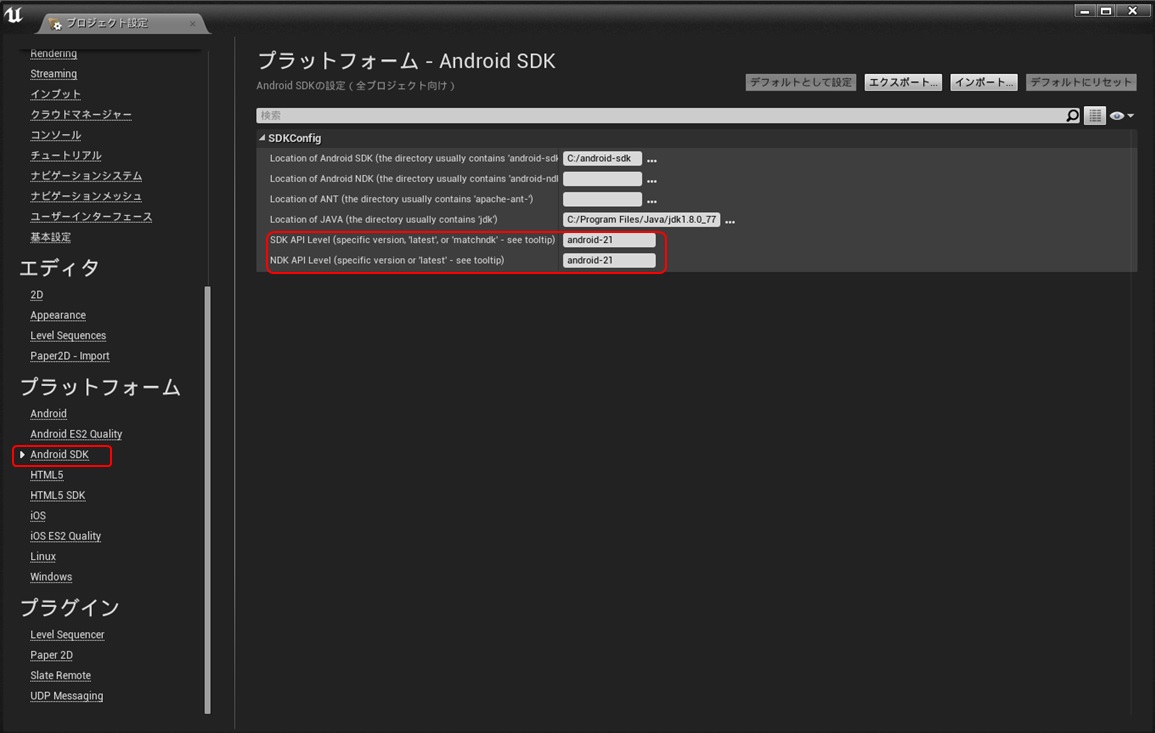Edit the ANT location field
Image resolution: width=1155 pixels, height=733 pixels.
point(602,199)
